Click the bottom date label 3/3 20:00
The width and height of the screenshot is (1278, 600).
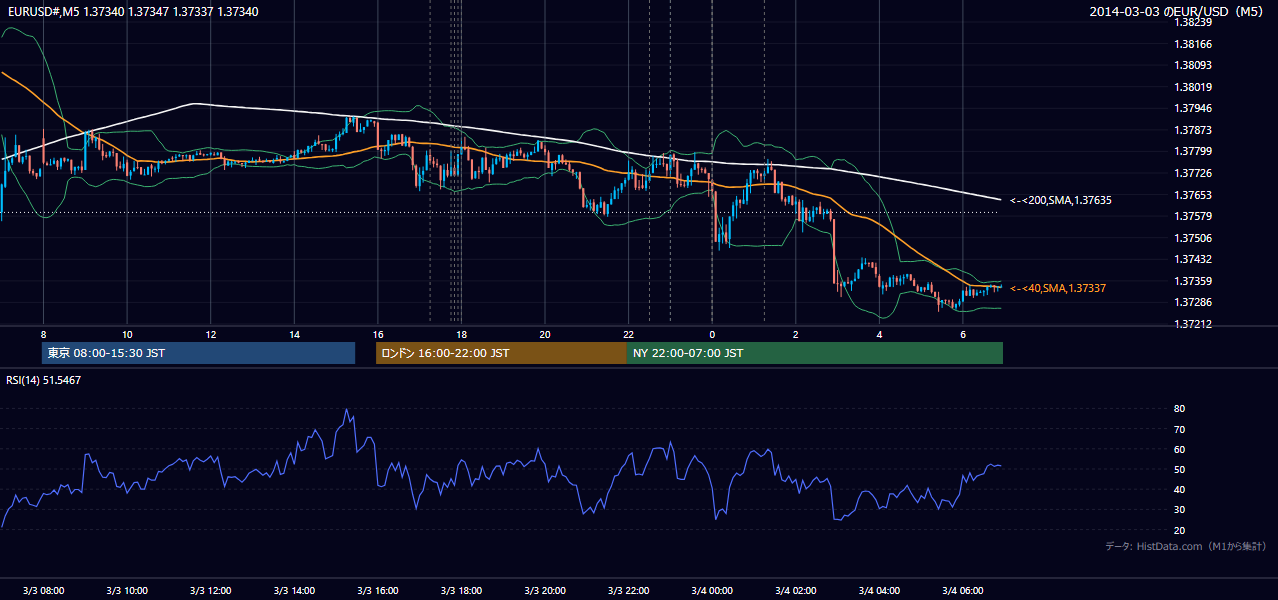click(x=545, y=590)
